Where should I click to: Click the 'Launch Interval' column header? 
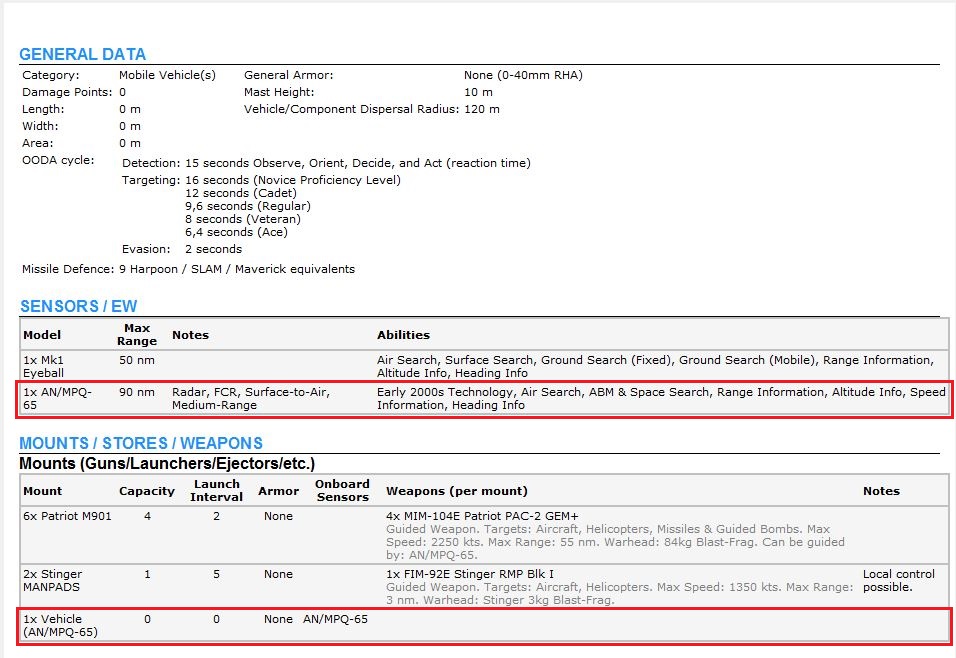[216, 490]
